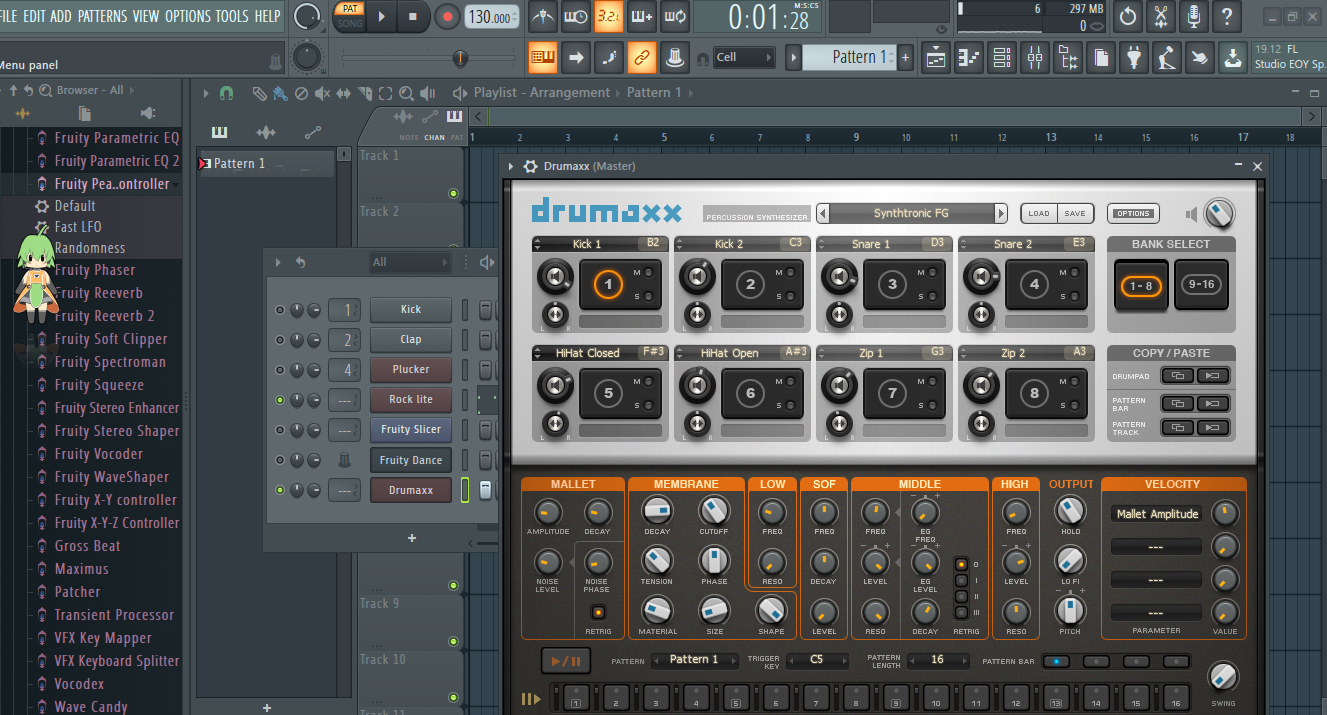This screenshot has height=715, width=1327.
Task: Open the Piano roll view icon
Action: (x=969, y=58)
